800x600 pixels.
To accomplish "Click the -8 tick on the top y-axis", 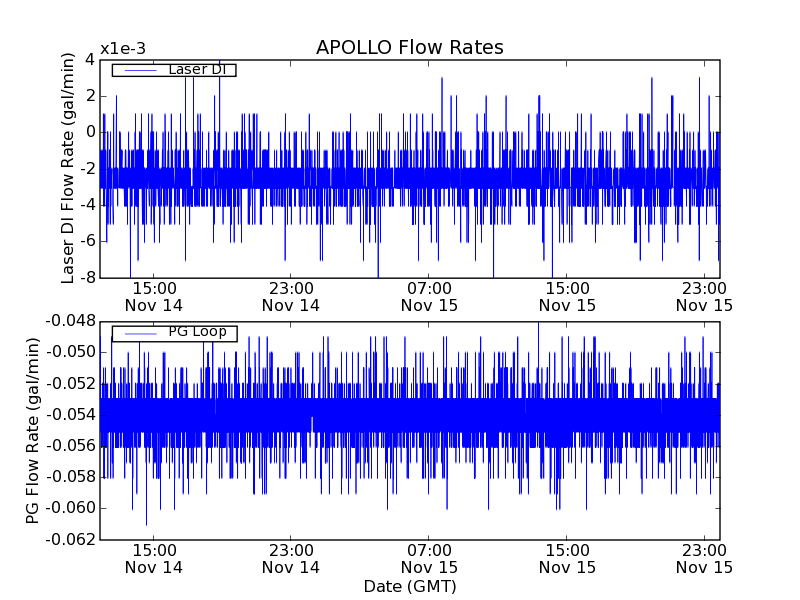I will pos(87,277).
